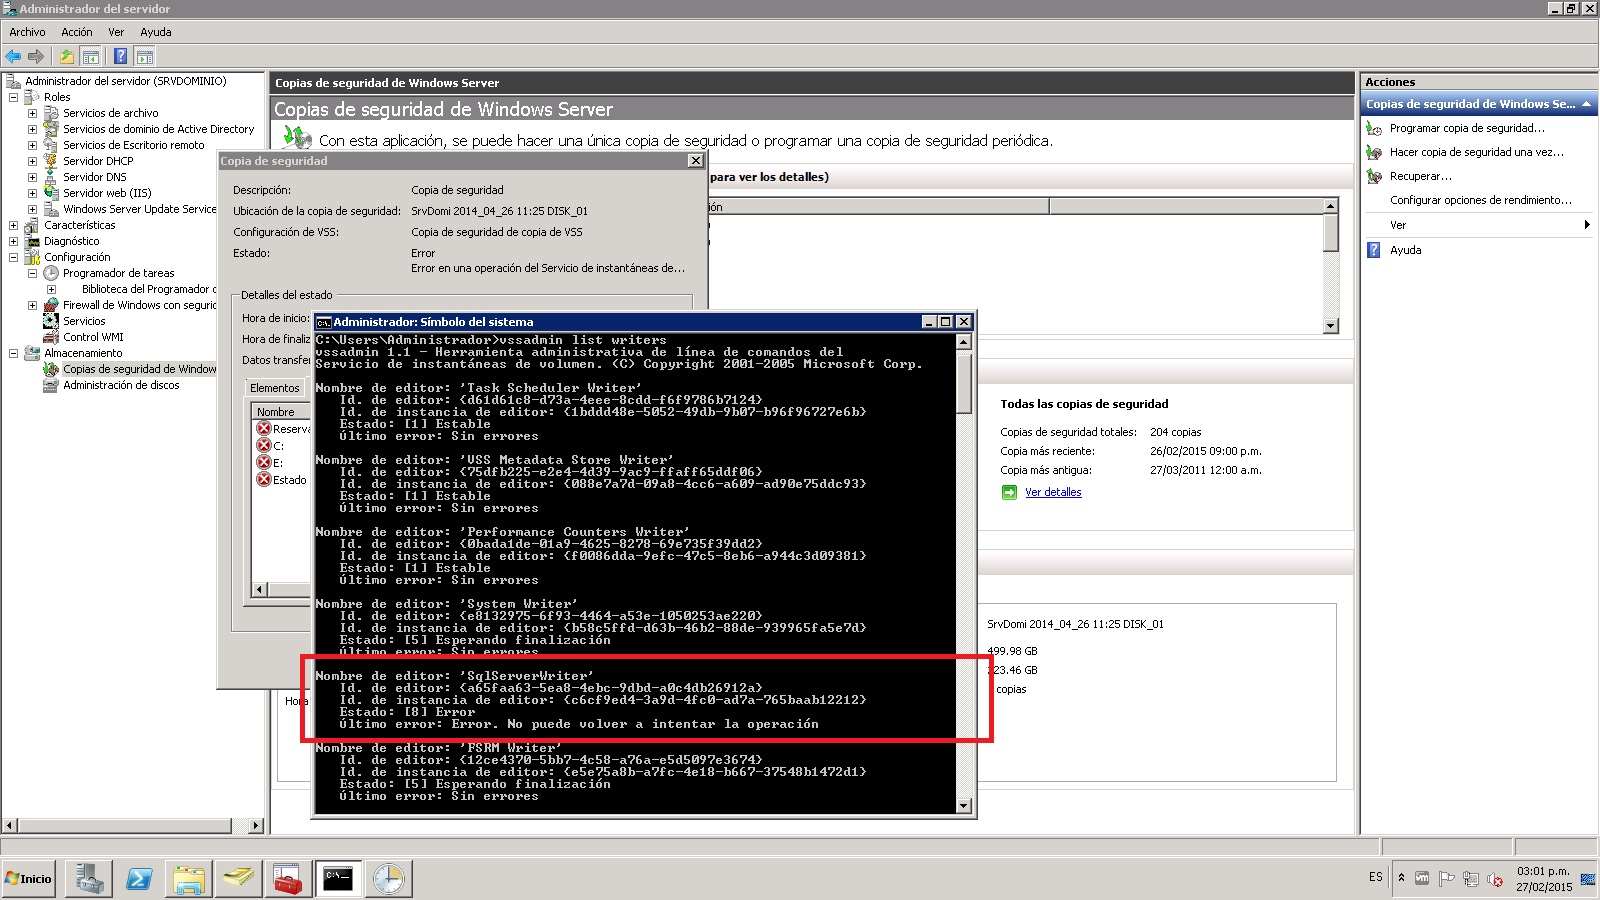1600x900 pixels.
Task: Open the Ver submenu arrow in Acciones
Action: 1587,225
